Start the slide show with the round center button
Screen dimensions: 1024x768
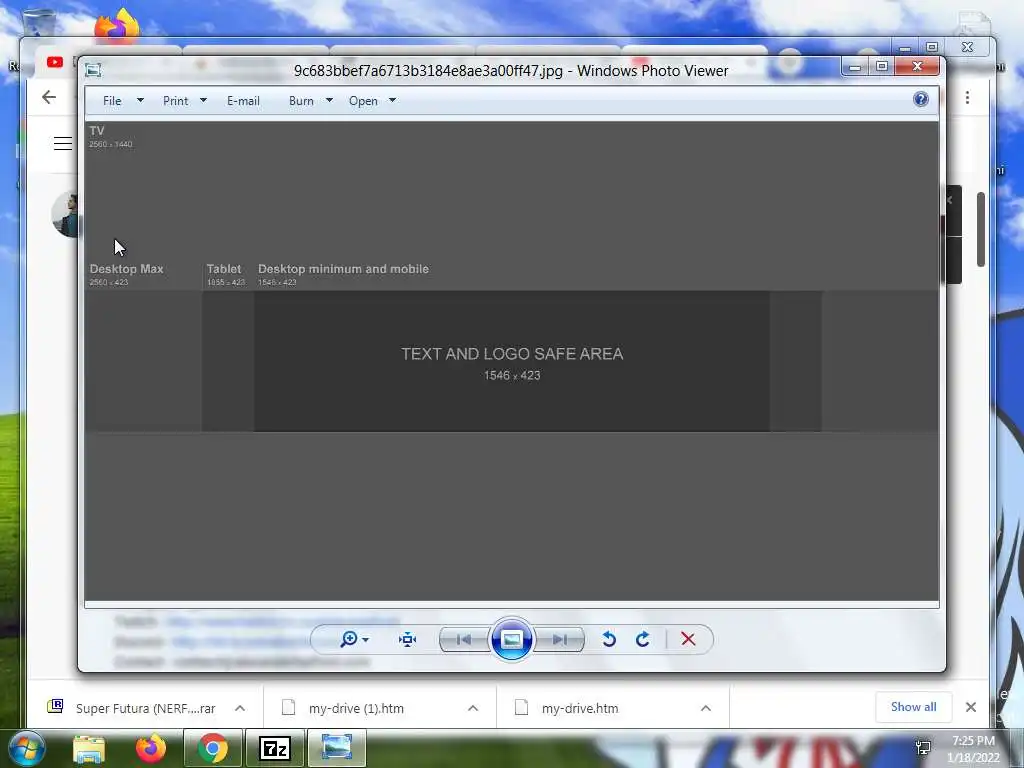pos(511,639)
